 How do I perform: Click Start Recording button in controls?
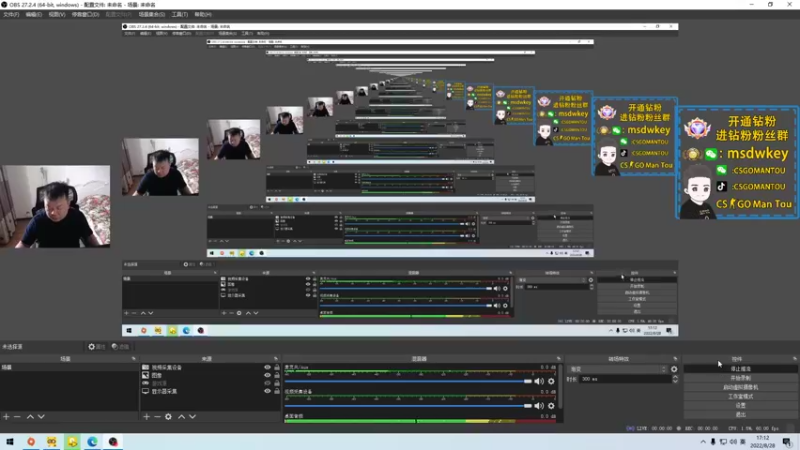(740, 378)
